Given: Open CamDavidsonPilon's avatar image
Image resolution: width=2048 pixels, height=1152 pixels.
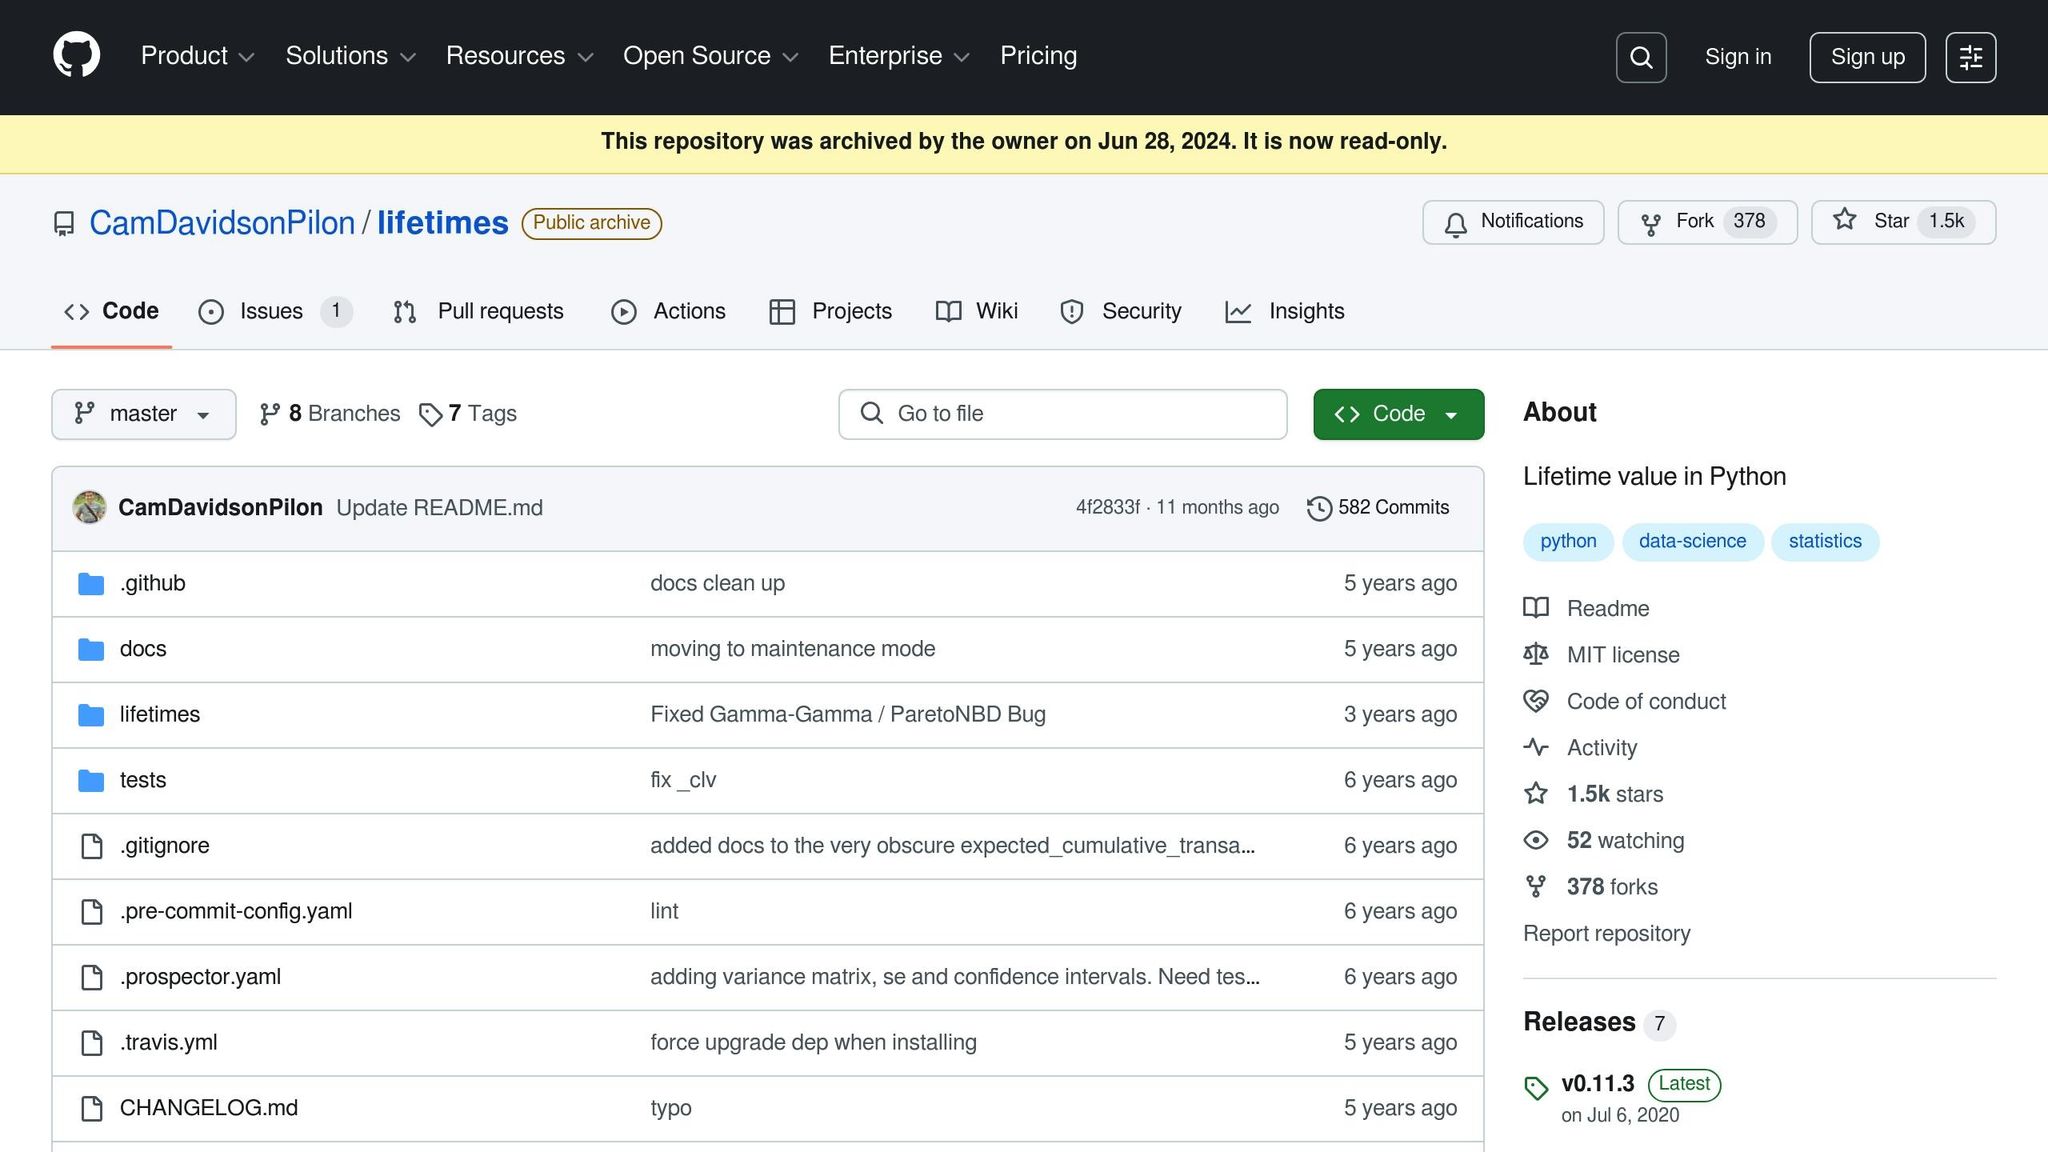Looking at the screenshot, I should [89, 507].
